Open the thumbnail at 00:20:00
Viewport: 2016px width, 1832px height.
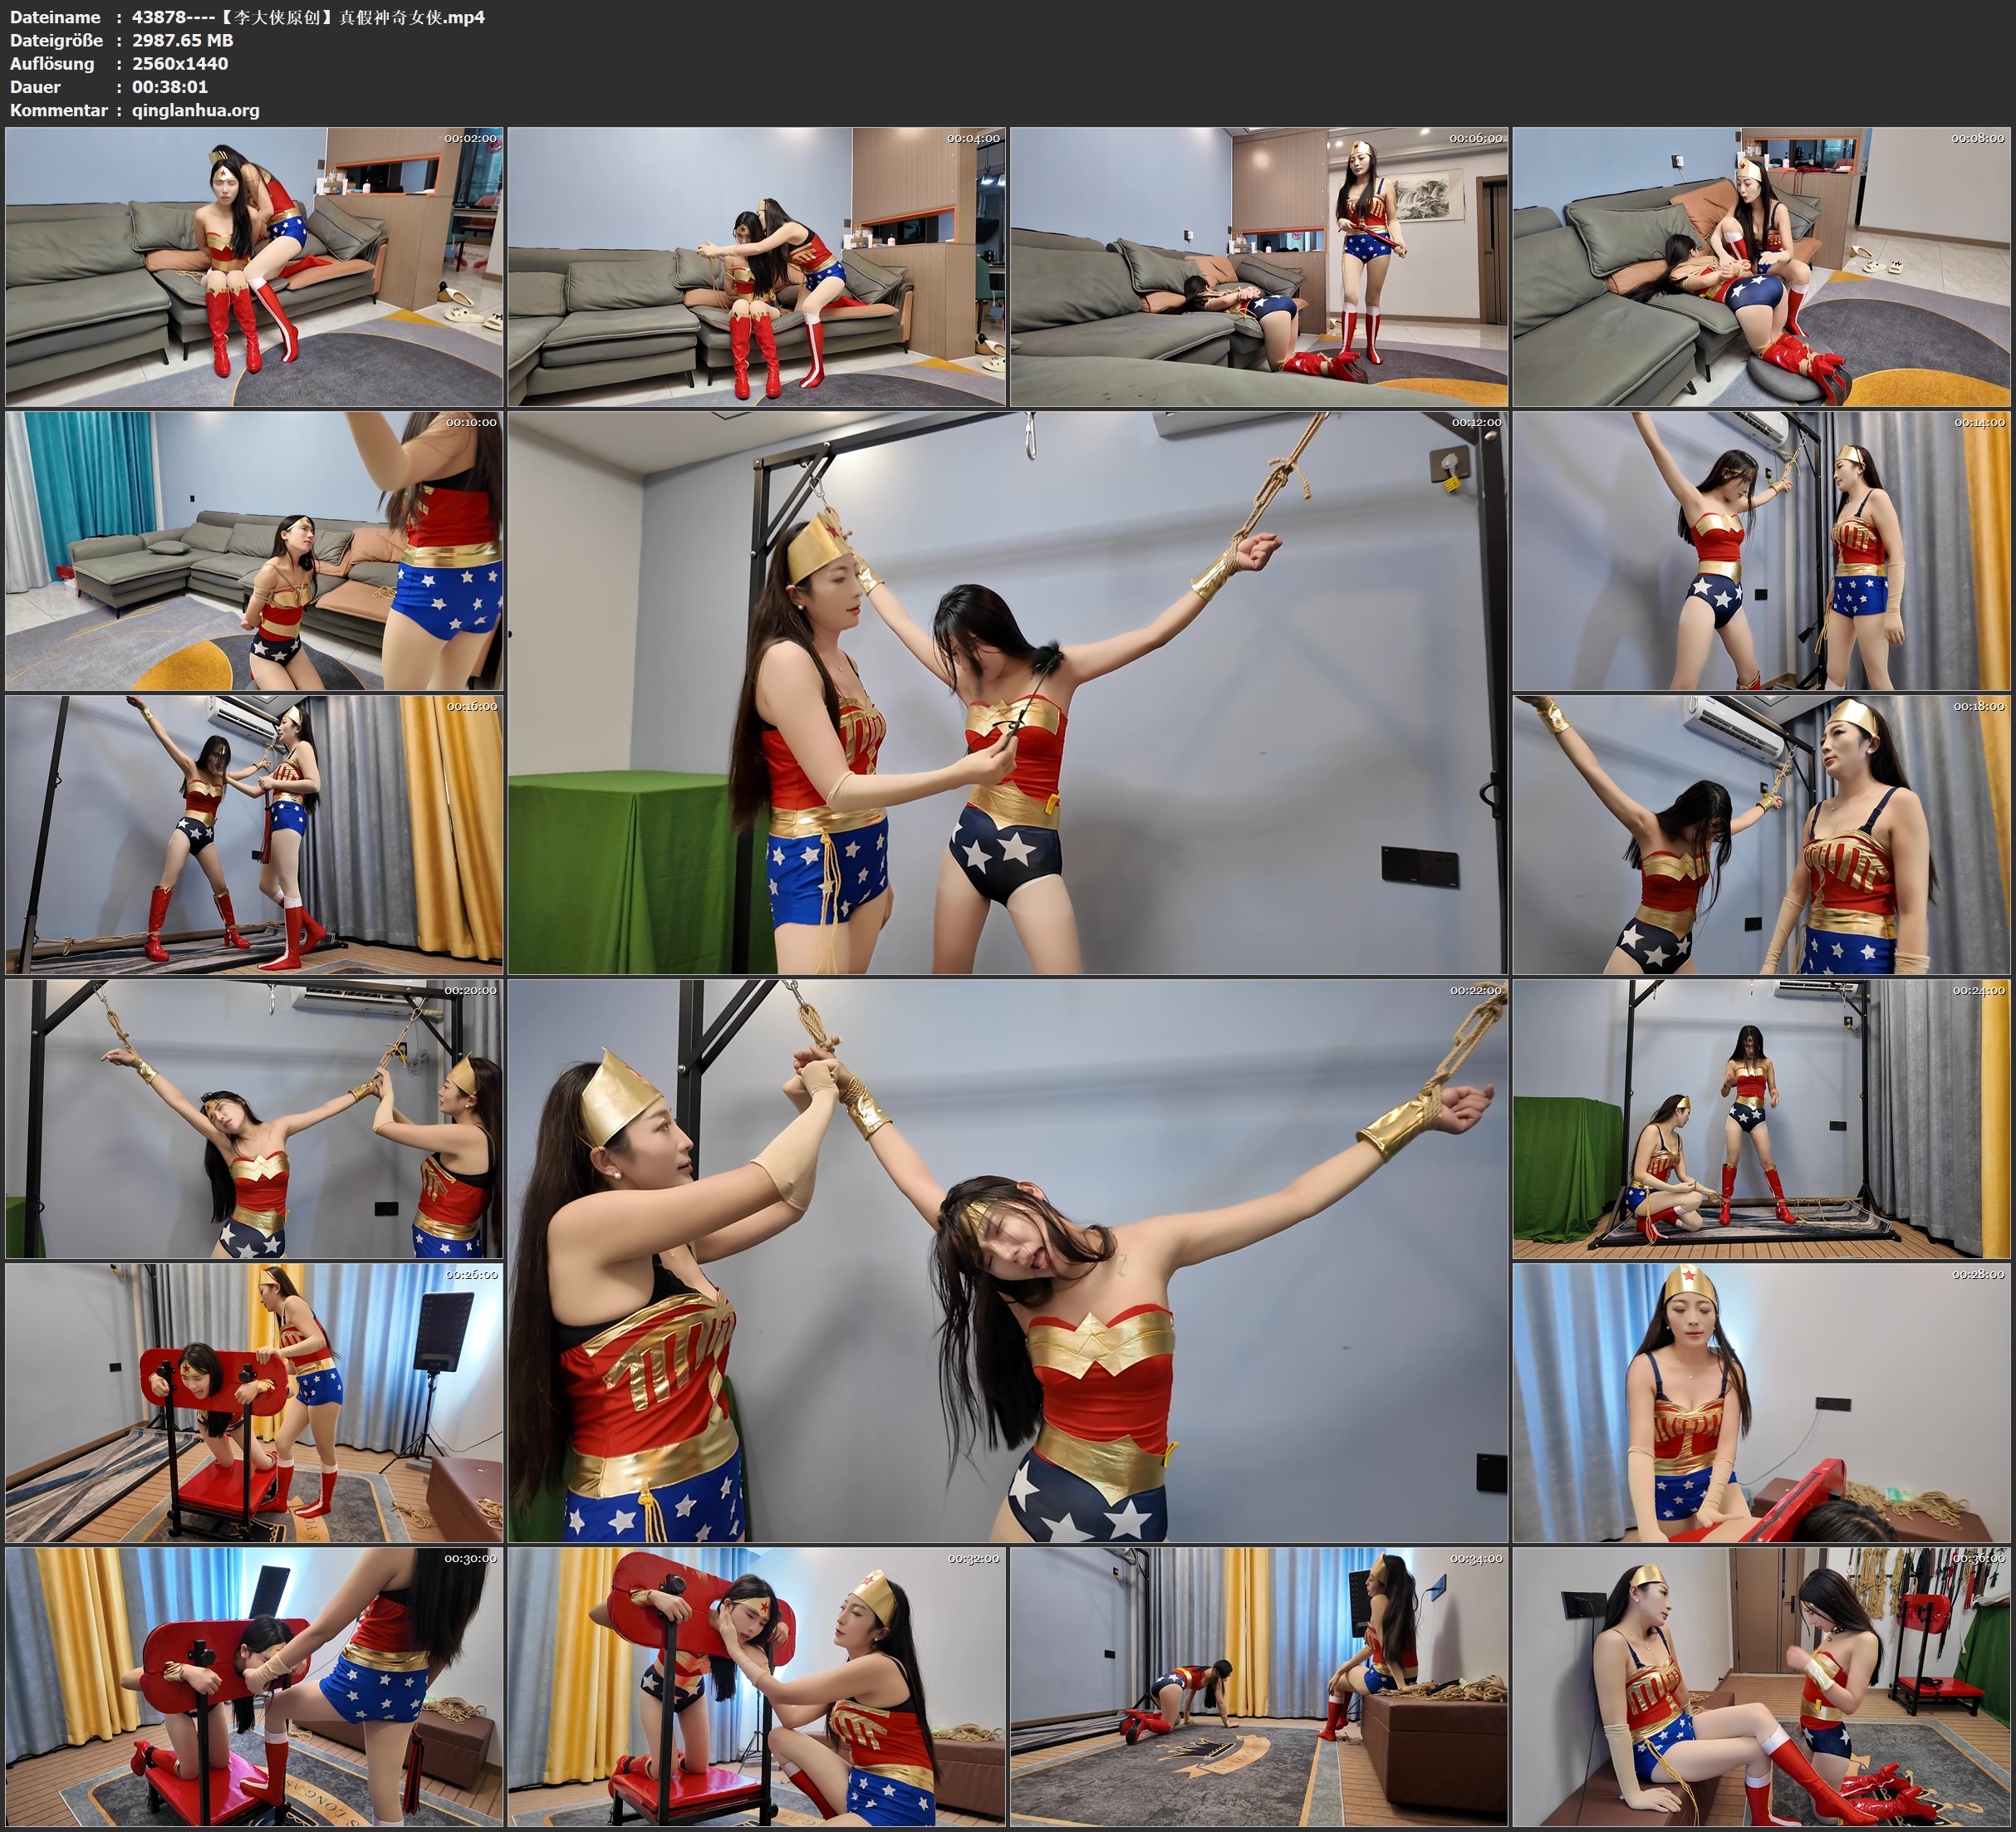pyautogui.click(x=254, y=1118)
